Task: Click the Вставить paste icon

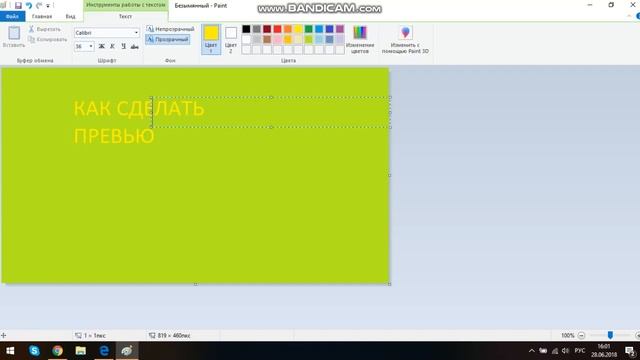Action: coord(14,33)
